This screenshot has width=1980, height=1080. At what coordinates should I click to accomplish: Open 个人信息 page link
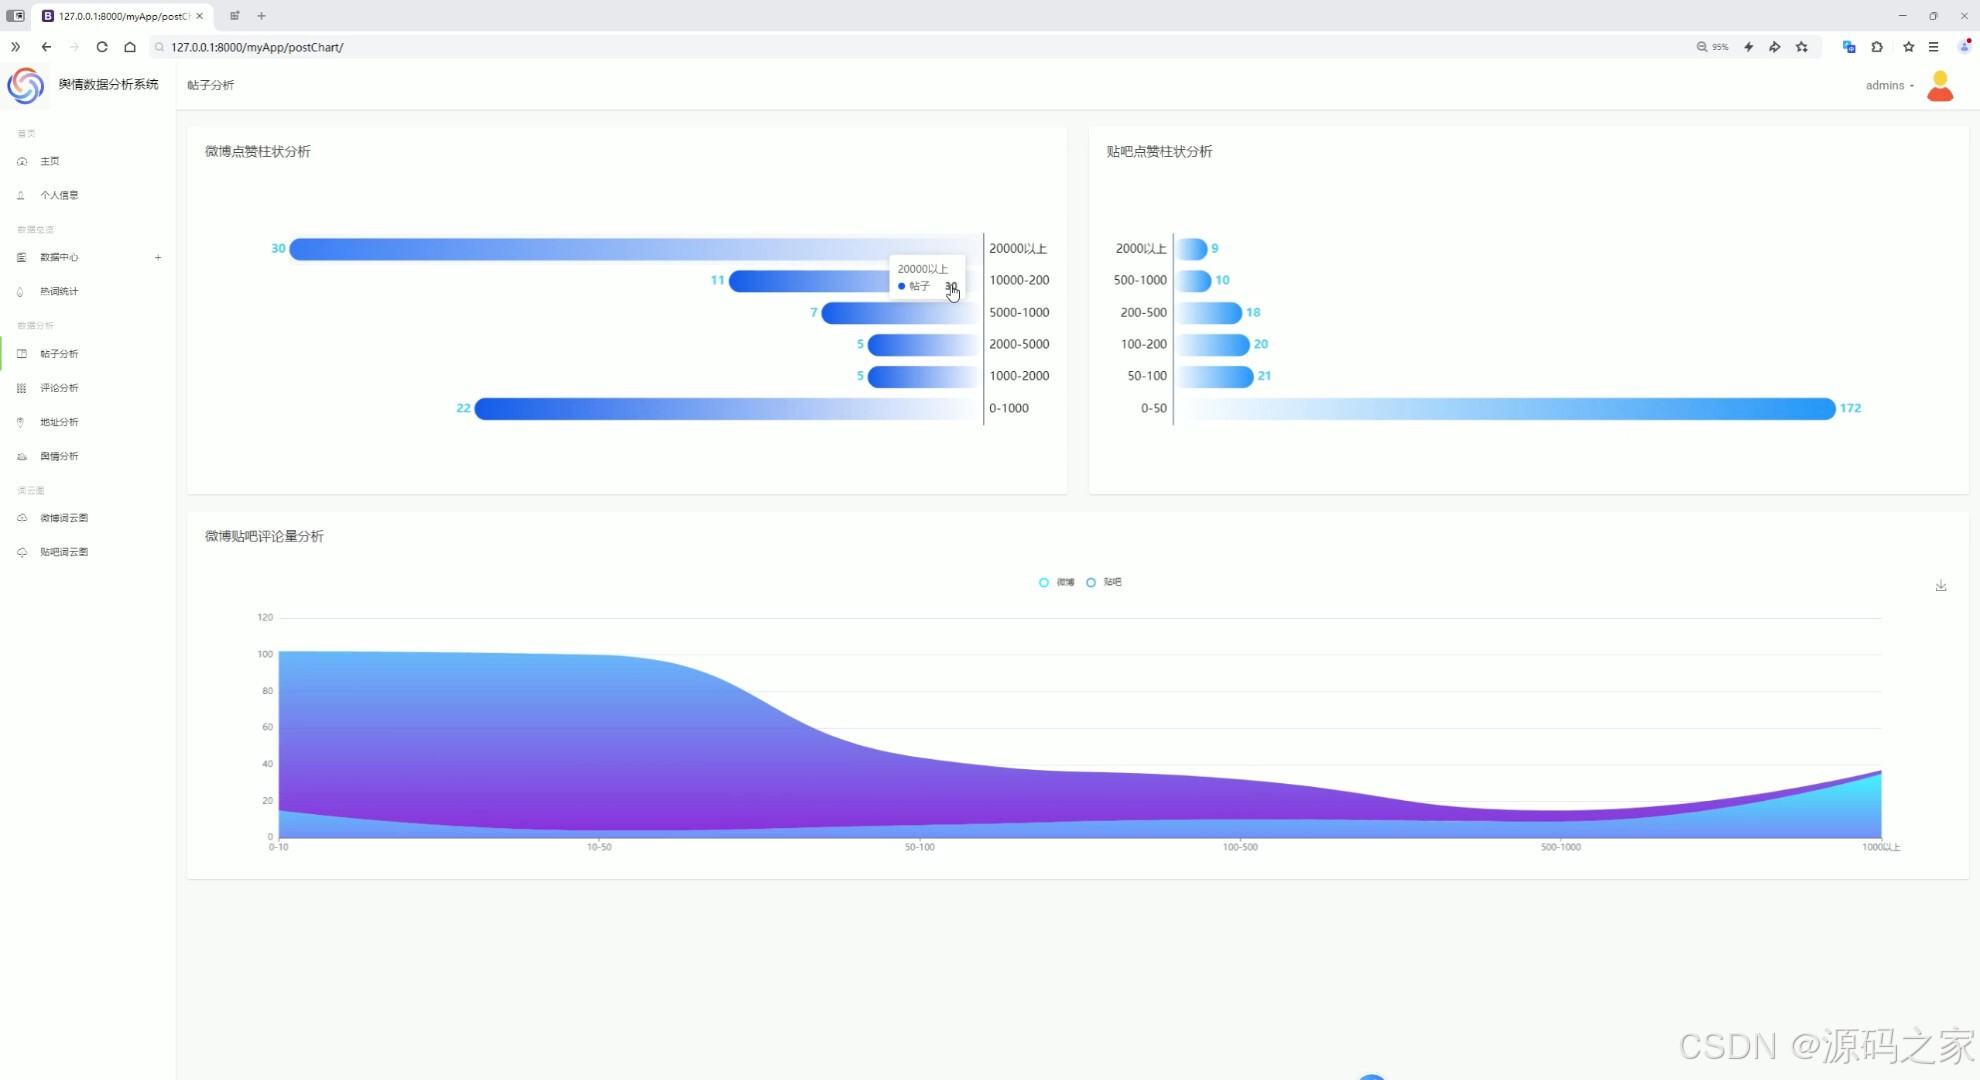click(x=59, y=196)
